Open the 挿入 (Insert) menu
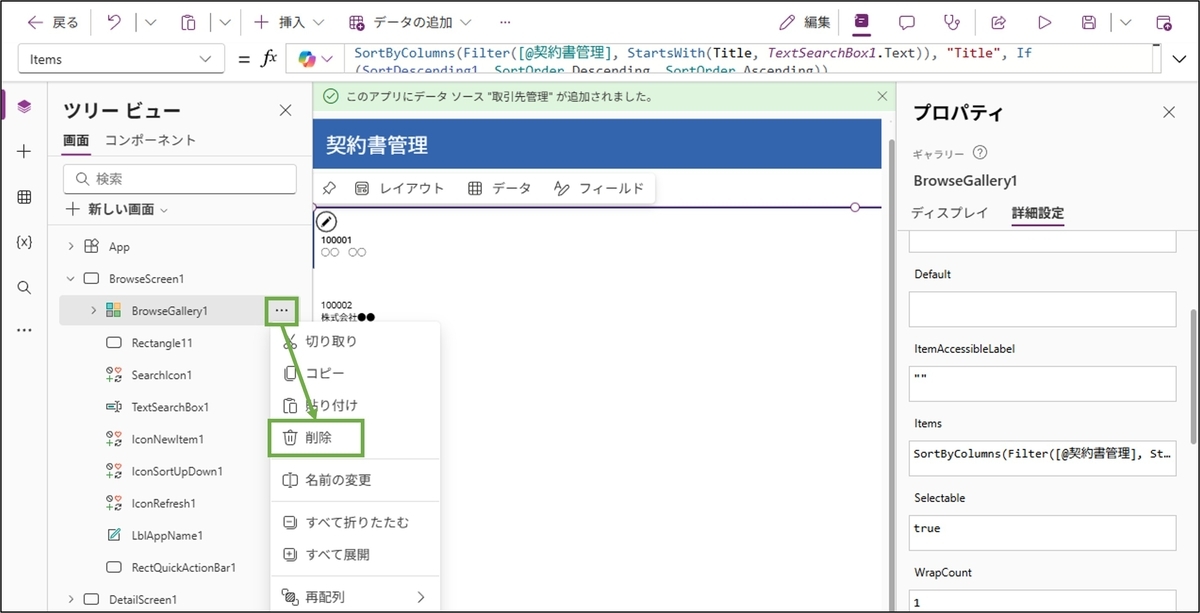 click(288, 22)
